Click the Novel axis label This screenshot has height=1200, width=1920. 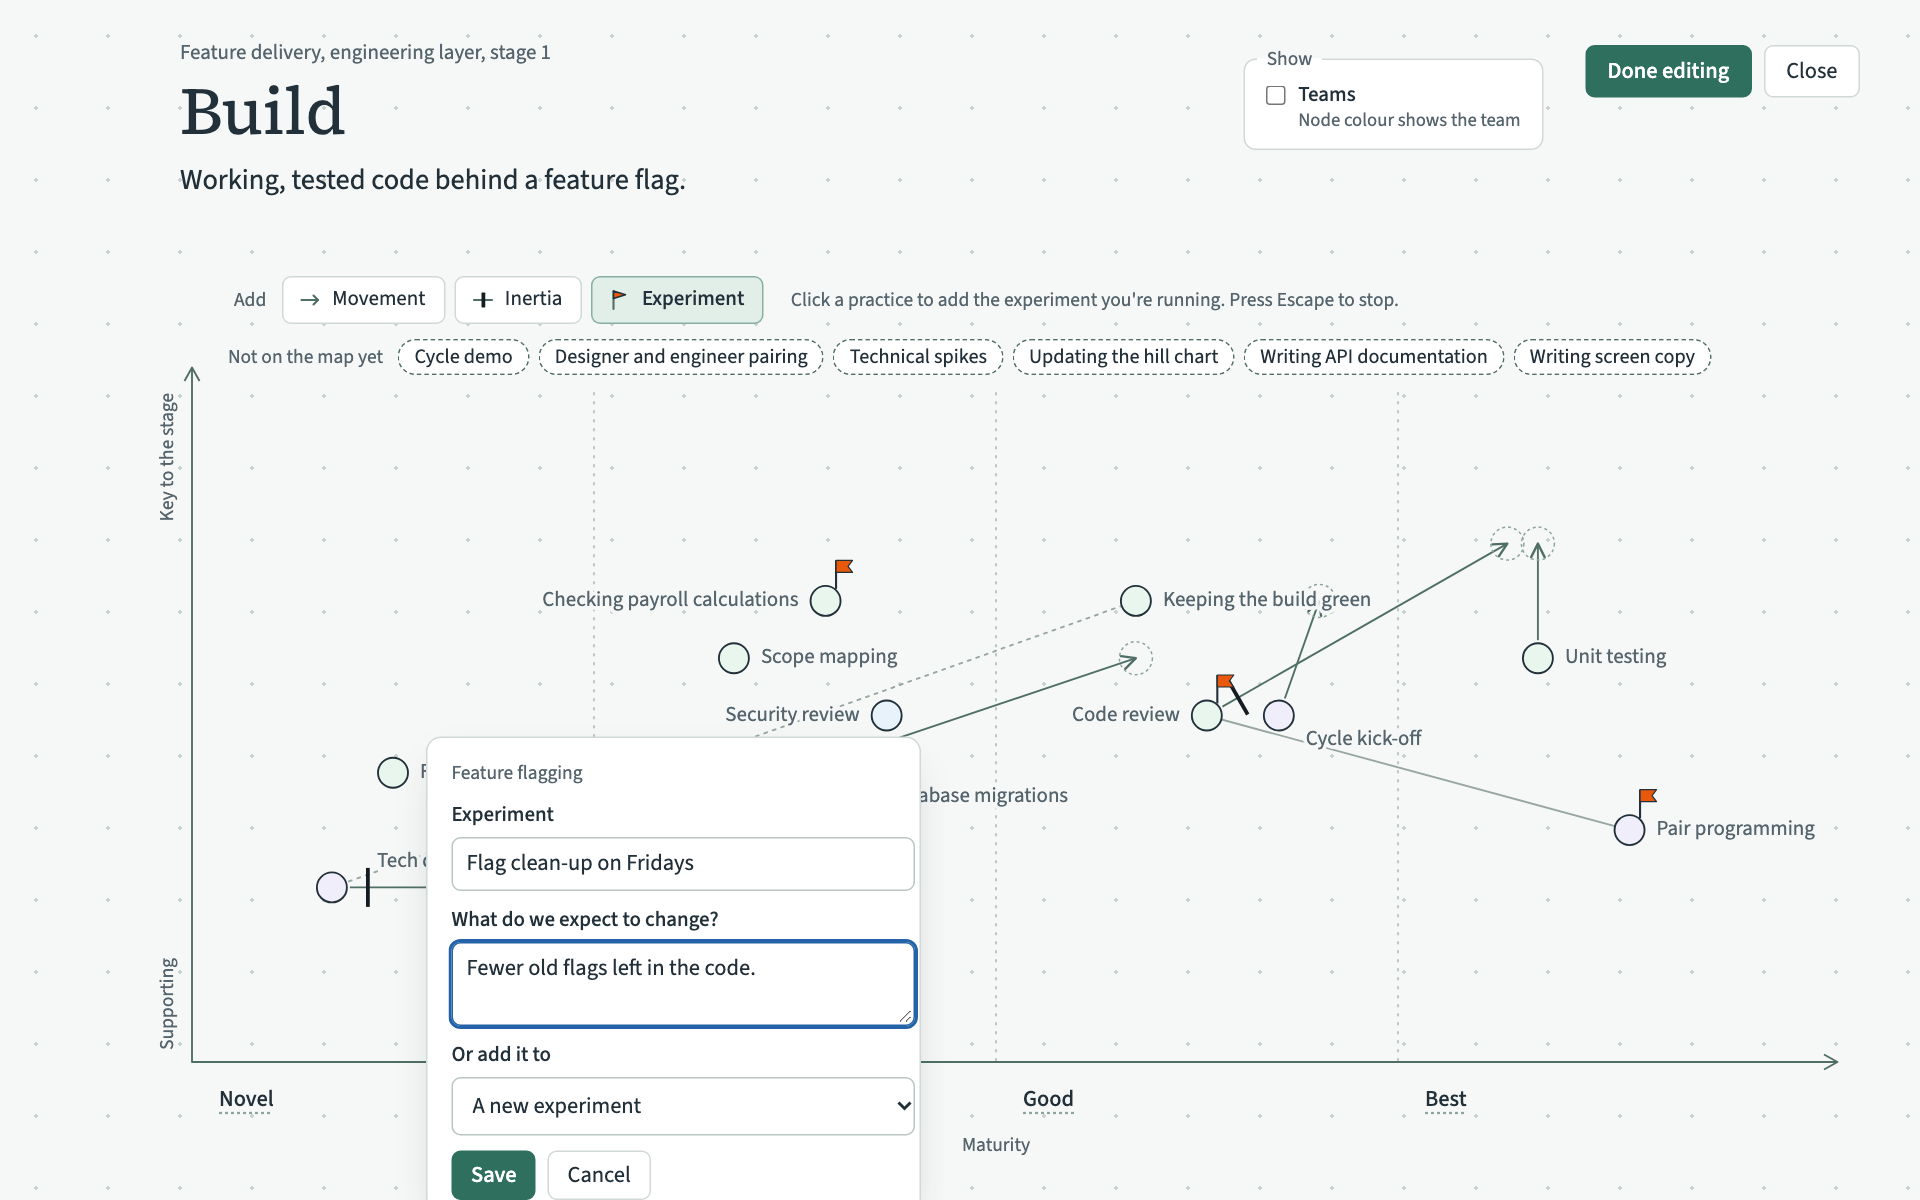246,1099
